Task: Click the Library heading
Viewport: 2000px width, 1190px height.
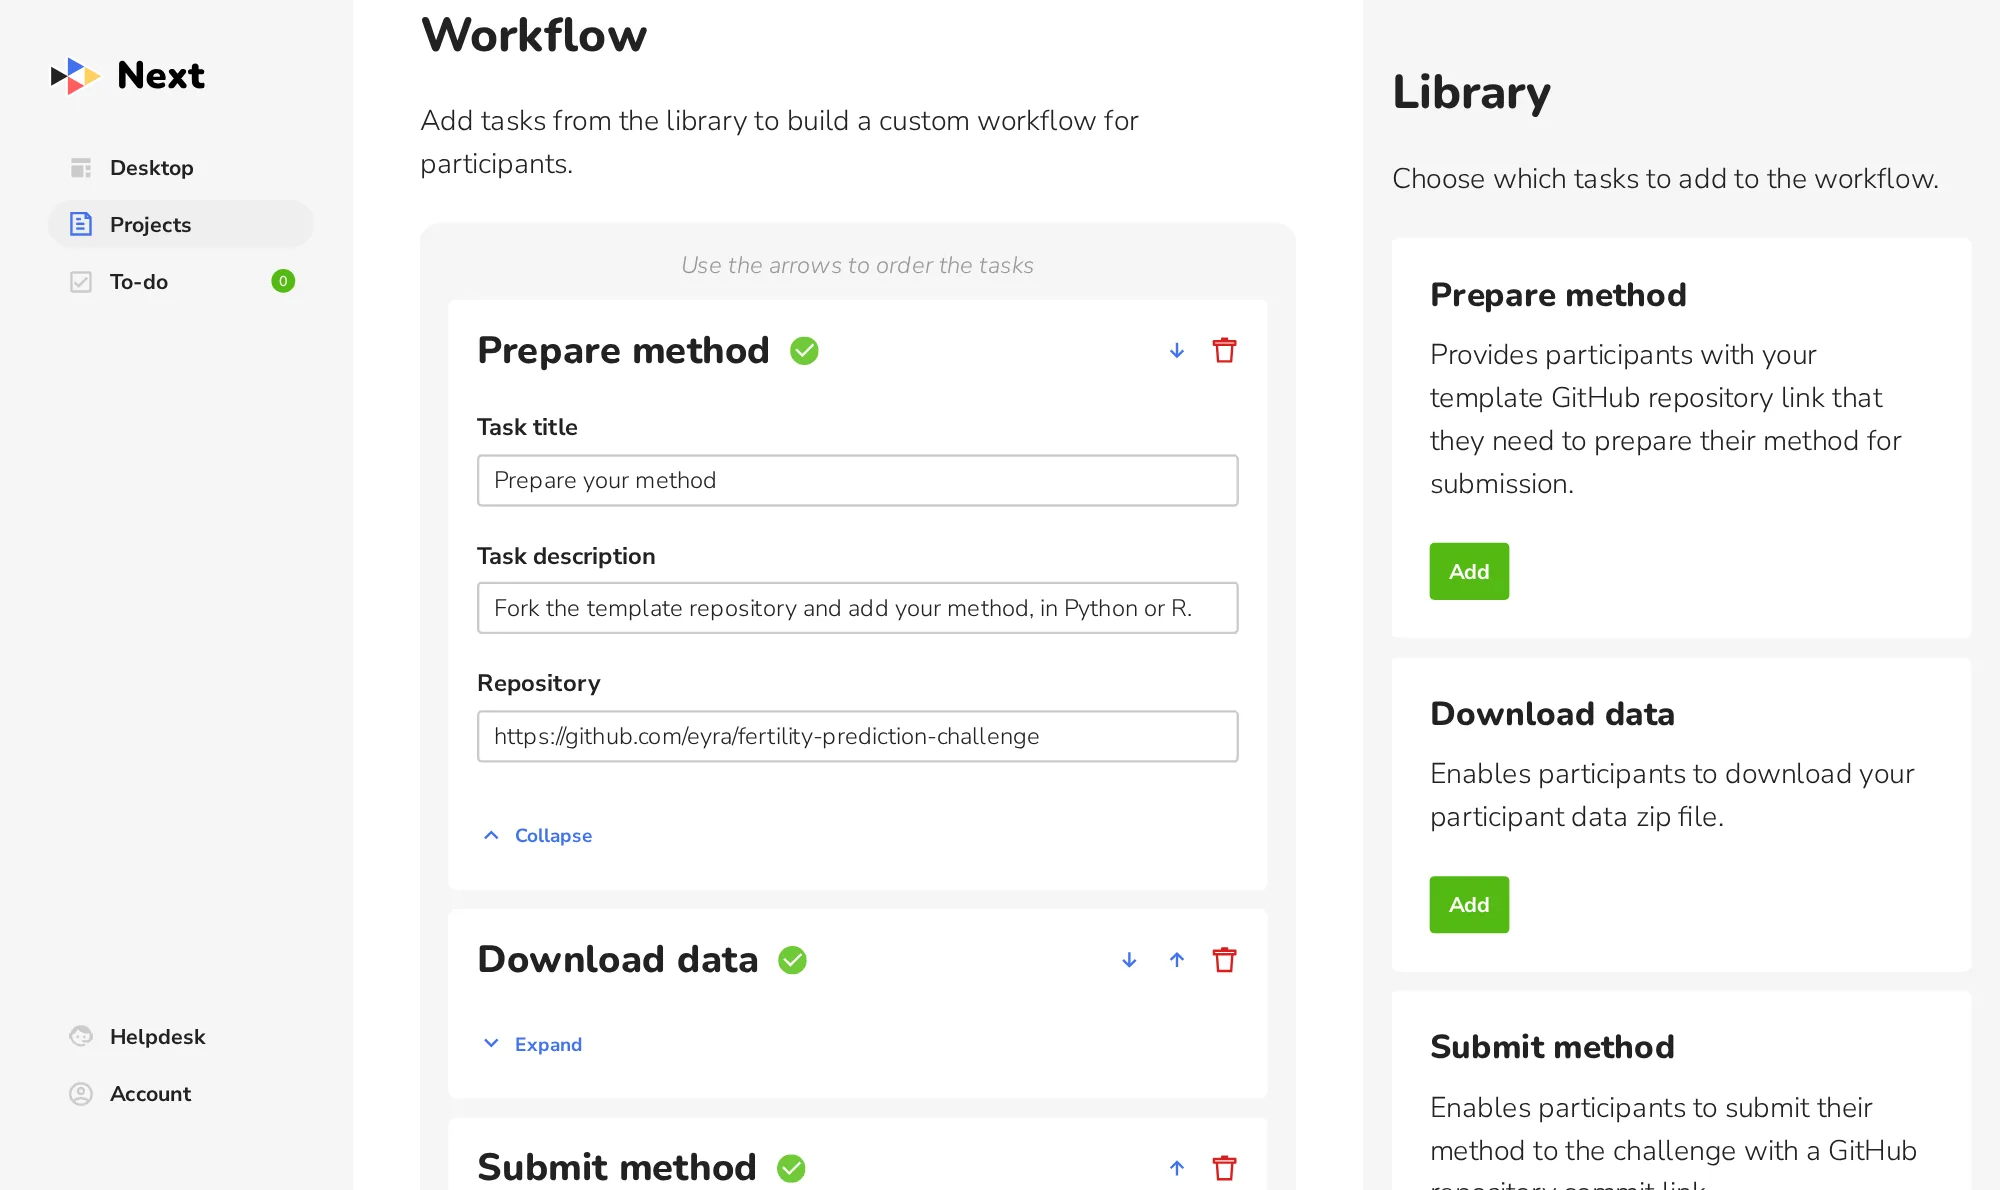Action: (x=1472, y=93)
